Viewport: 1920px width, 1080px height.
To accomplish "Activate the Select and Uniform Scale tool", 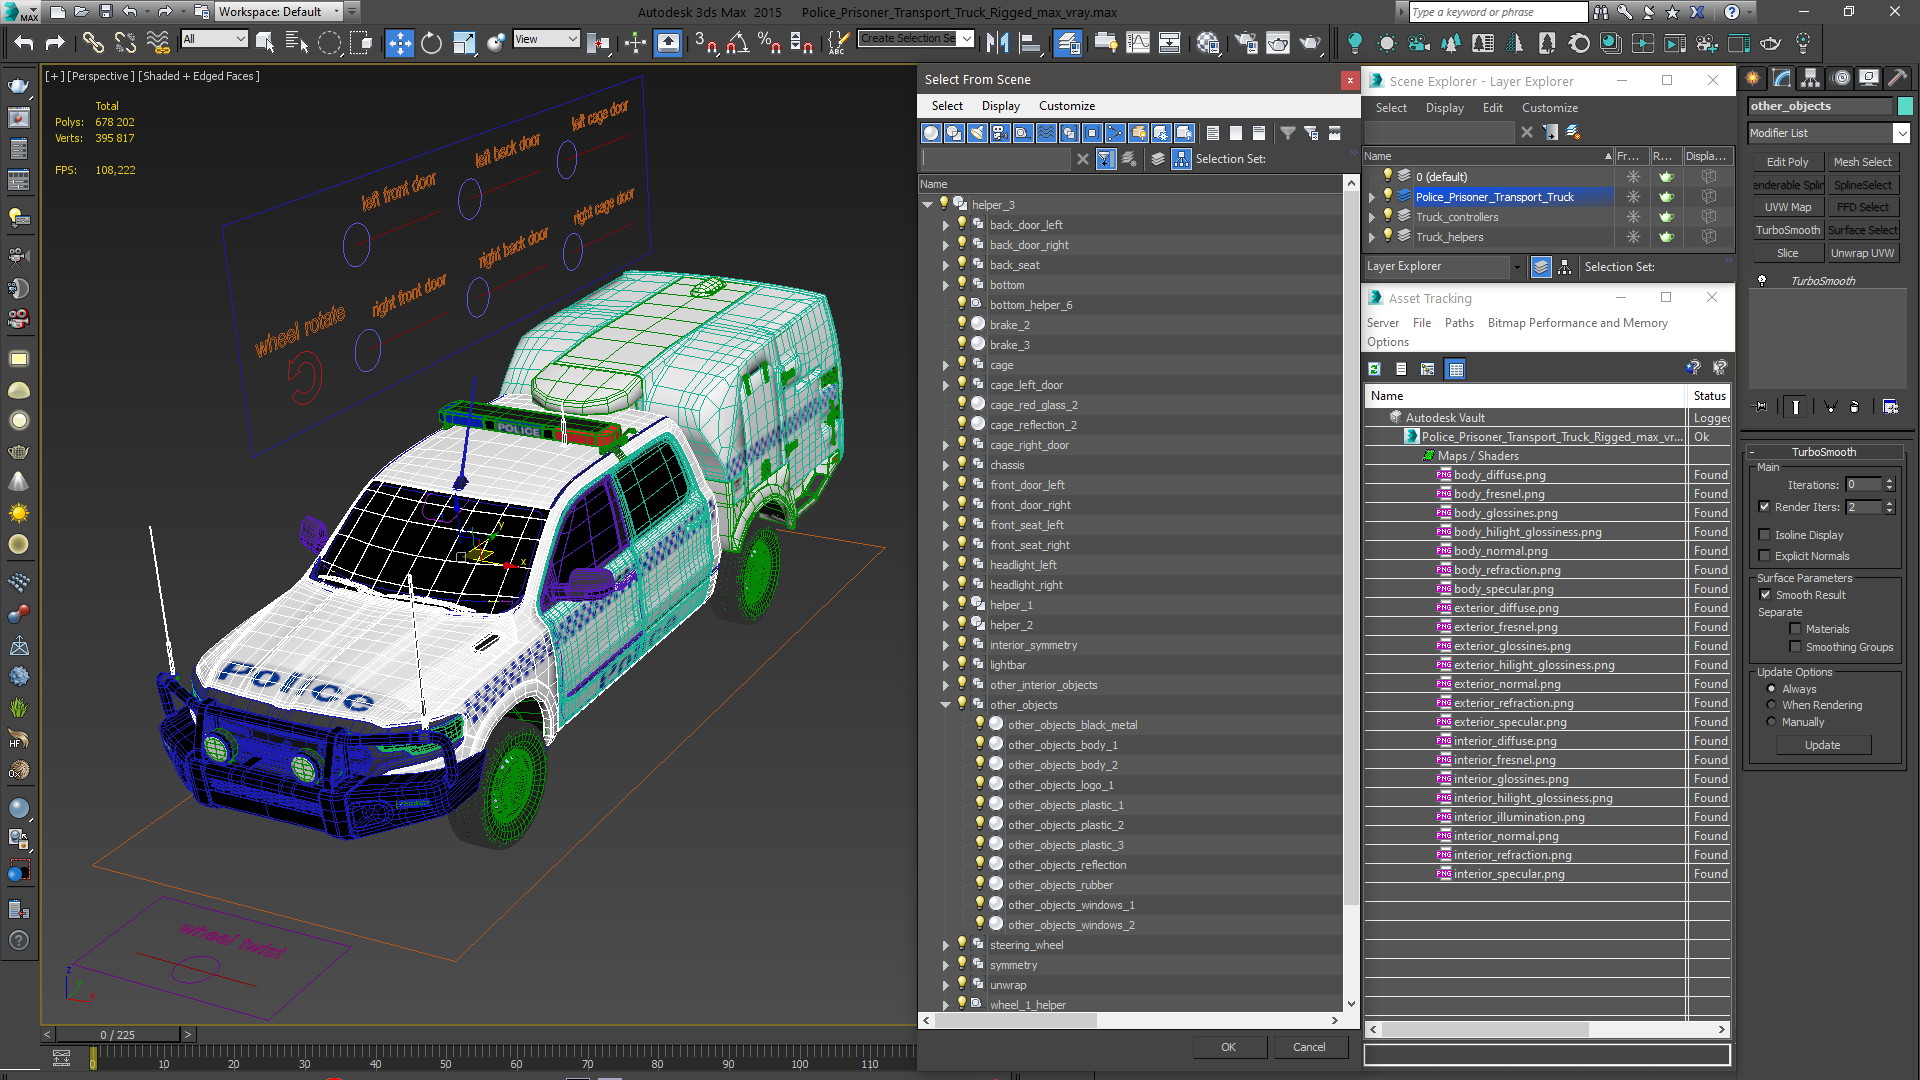I will point(463,42).
